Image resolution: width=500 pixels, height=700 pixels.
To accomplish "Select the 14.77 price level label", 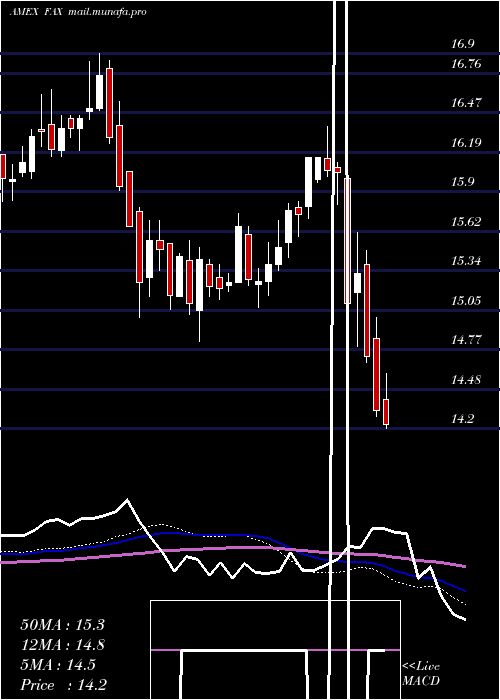I will (x=466, y=340).
